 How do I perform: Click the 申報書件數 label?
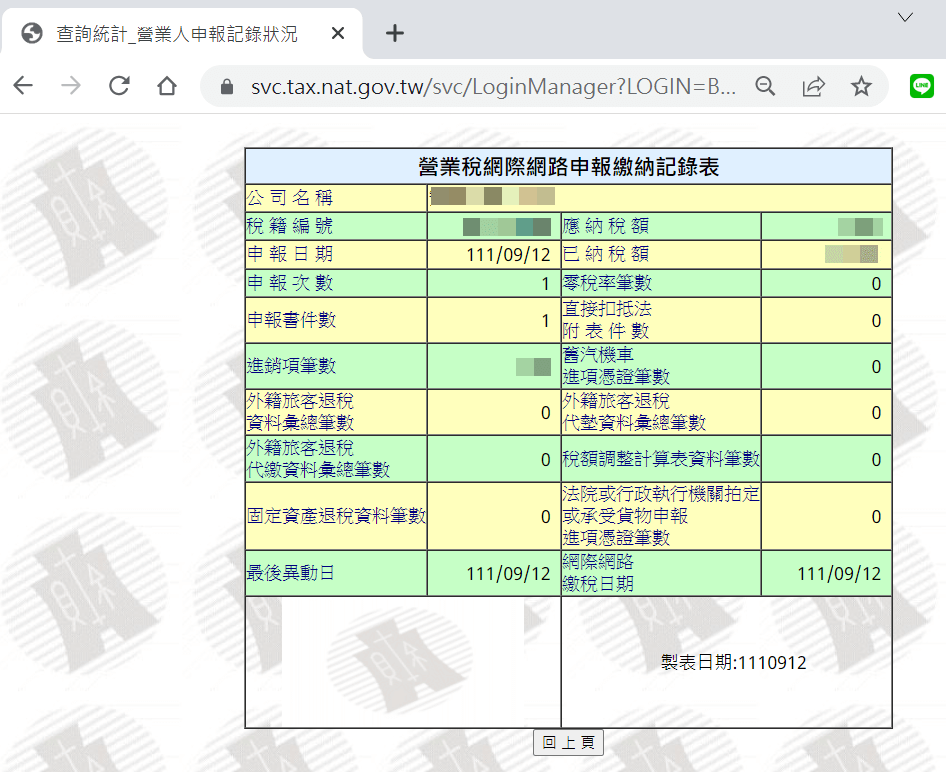291,320
